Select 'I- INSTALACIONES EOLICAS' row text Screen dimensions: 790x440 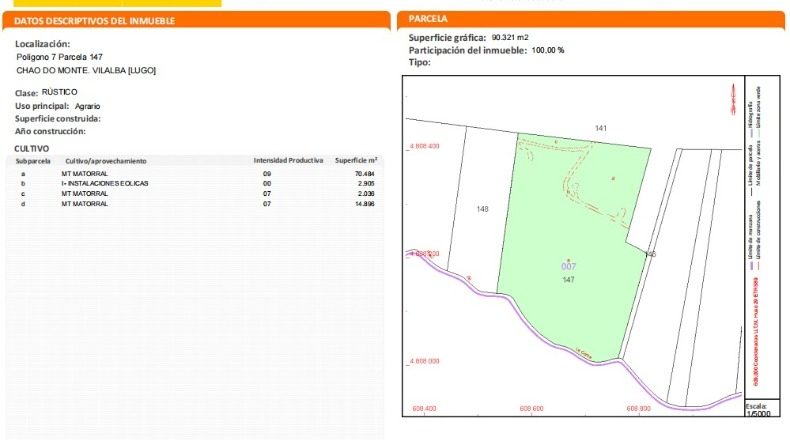(x=105, y=183)
